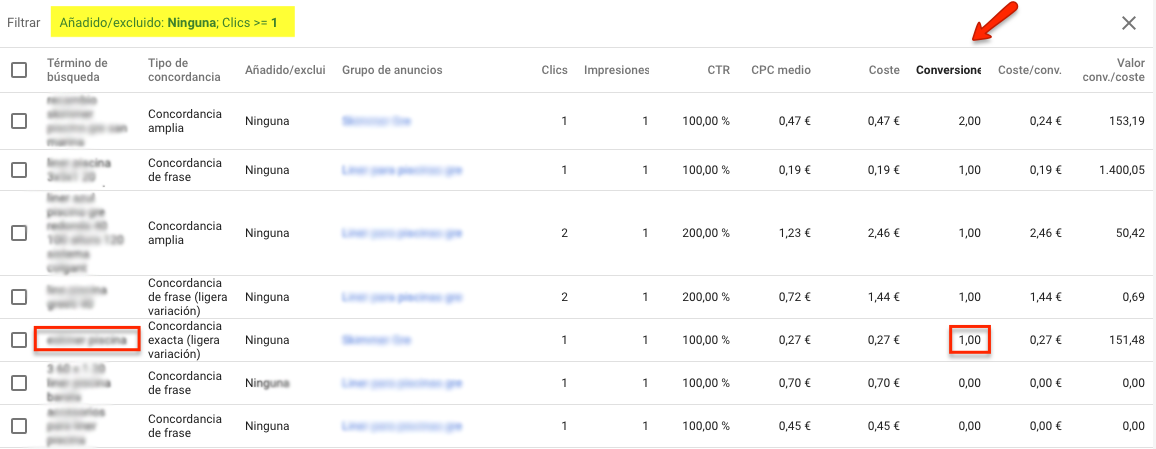Image resolution: width=1156 pixels, height=449 pixels.
Task: Sort by Añadido/excluido column header
Action: (x=285, y=70)
